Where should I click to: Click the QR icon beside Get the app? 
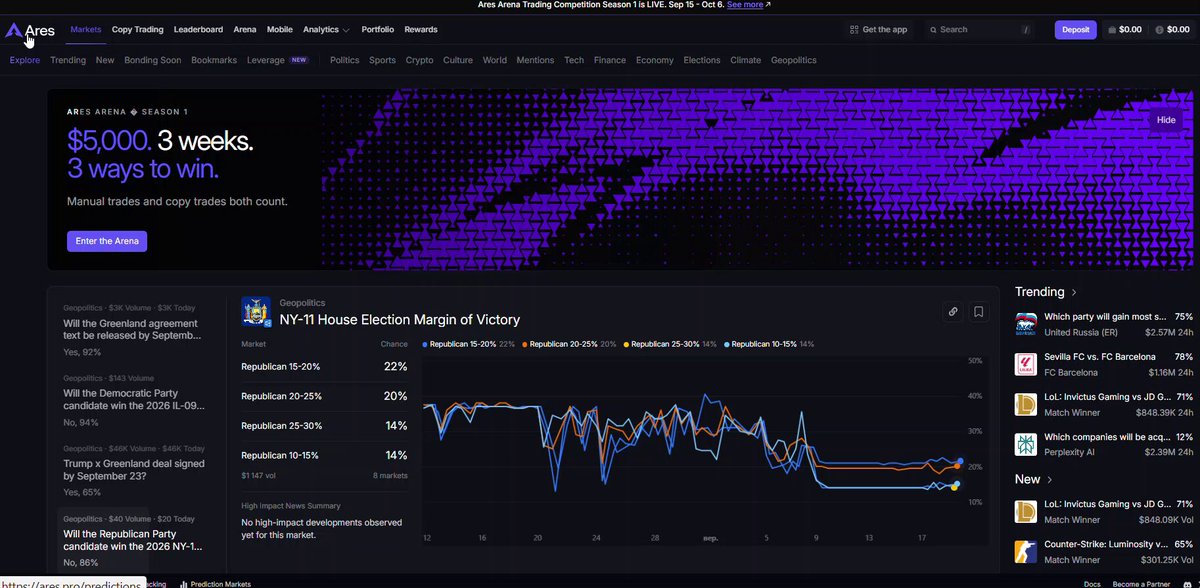coord(854,30)
